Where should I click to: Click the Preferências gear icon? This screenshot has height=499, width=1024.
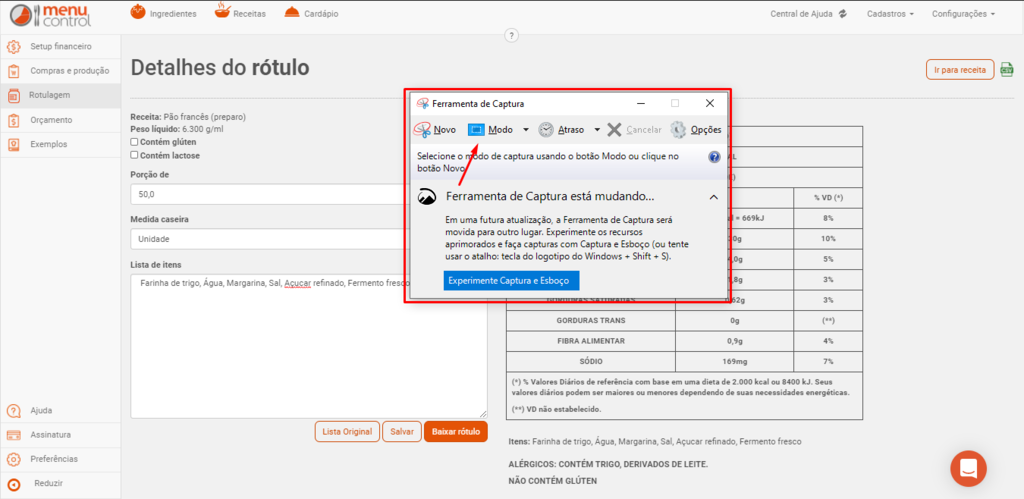coord(14,459)
